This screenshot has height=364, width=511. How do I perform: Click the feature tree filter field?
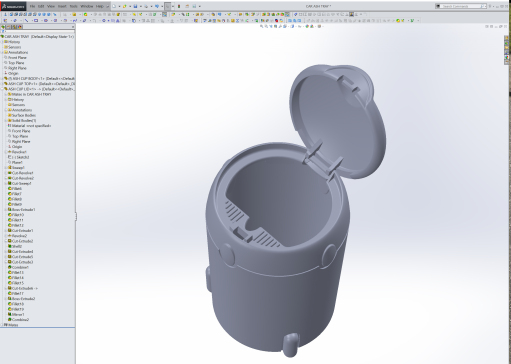(x=38, y=31)
